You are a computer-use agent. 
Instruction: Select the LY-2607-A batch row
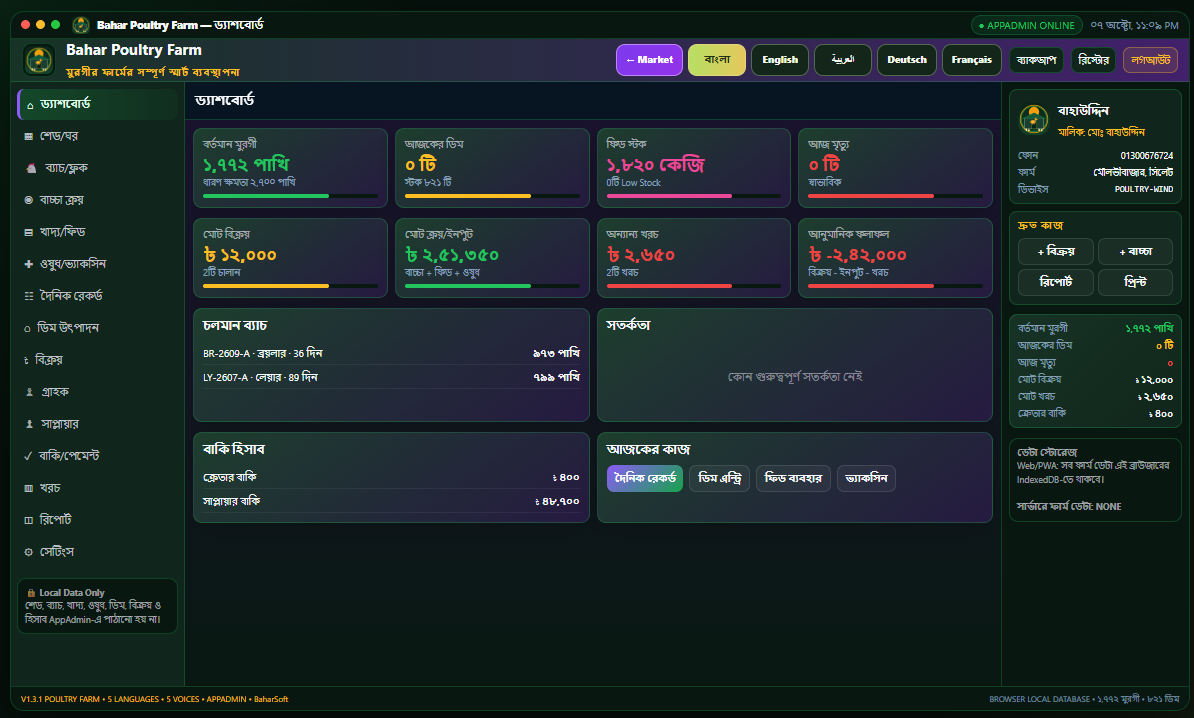391,377
